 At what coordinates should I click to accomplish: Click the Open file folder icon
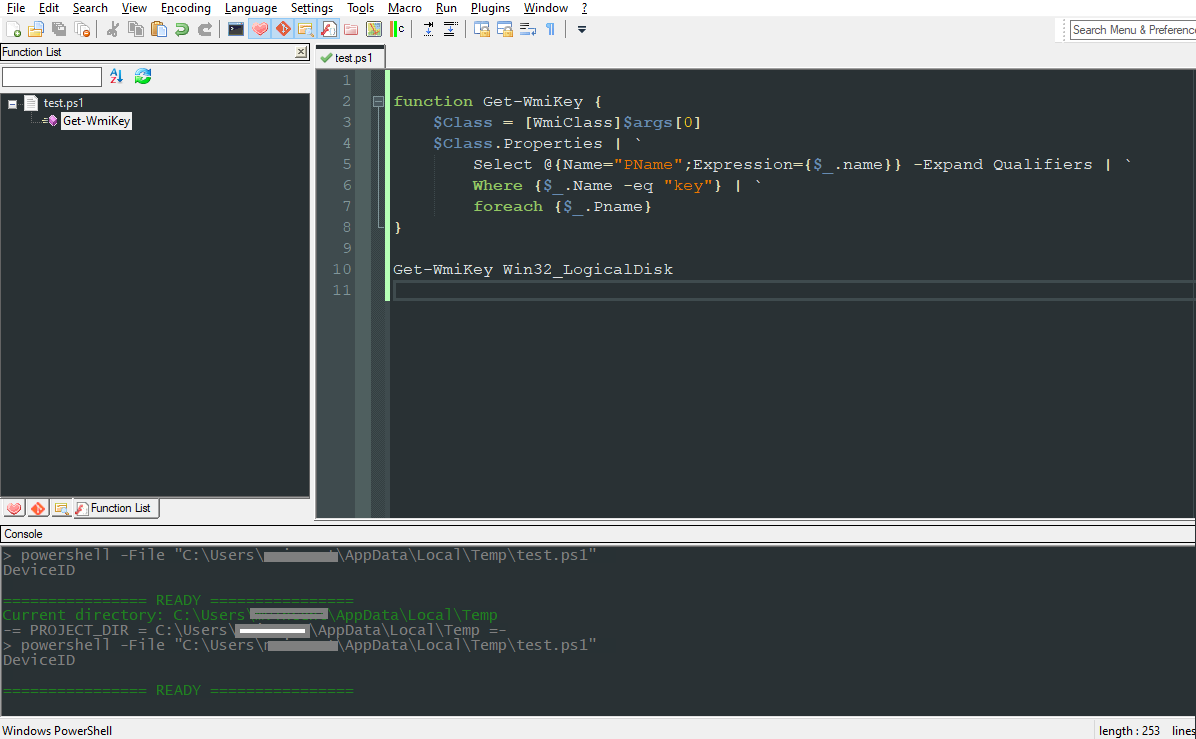coord(36,30)
